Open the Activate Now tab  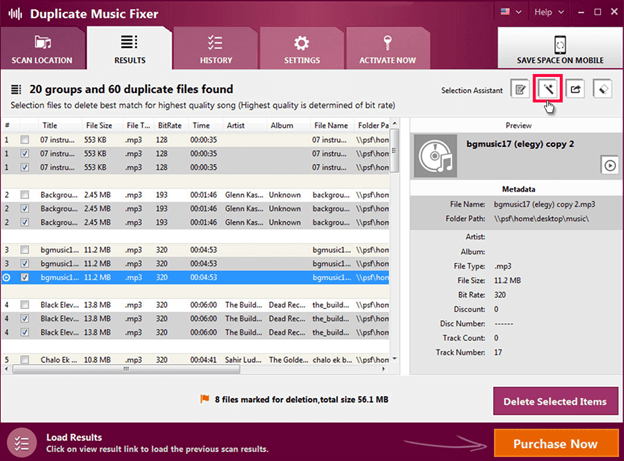[x=388, y=49]
